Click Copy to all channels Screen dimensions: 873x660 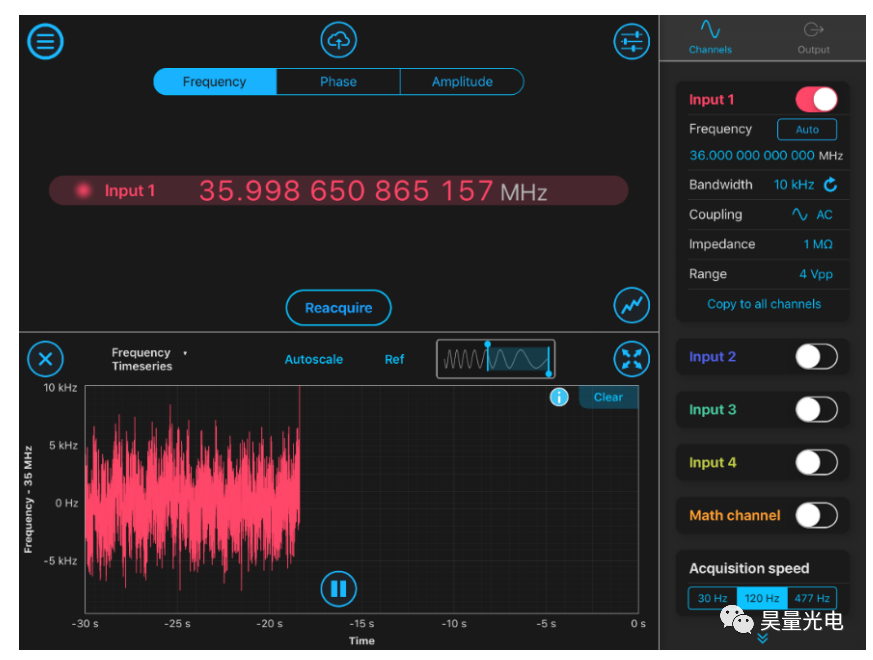(764, 304)
